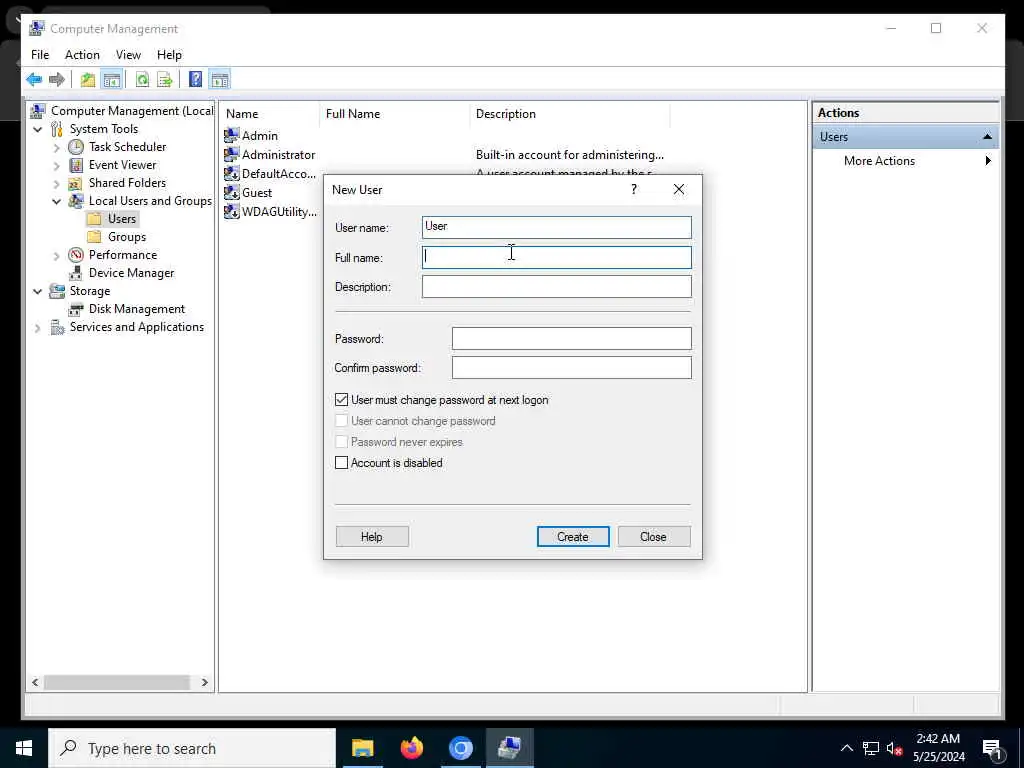The height and width of the screenshot is (768, 1024).
Task: Click the Guest user account icon
Action: pyautogui.click(x=231, y=192)
